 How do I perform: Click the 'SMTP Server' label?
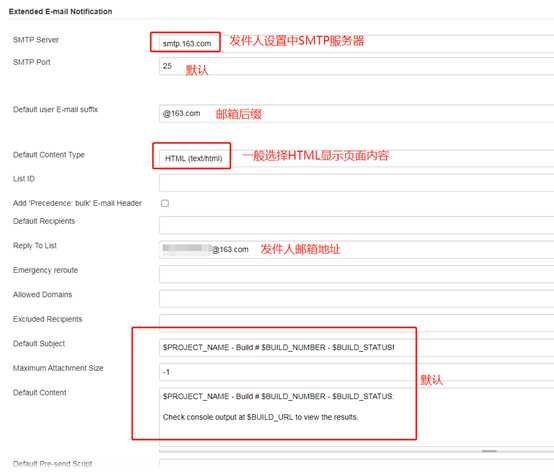point(36,40)
